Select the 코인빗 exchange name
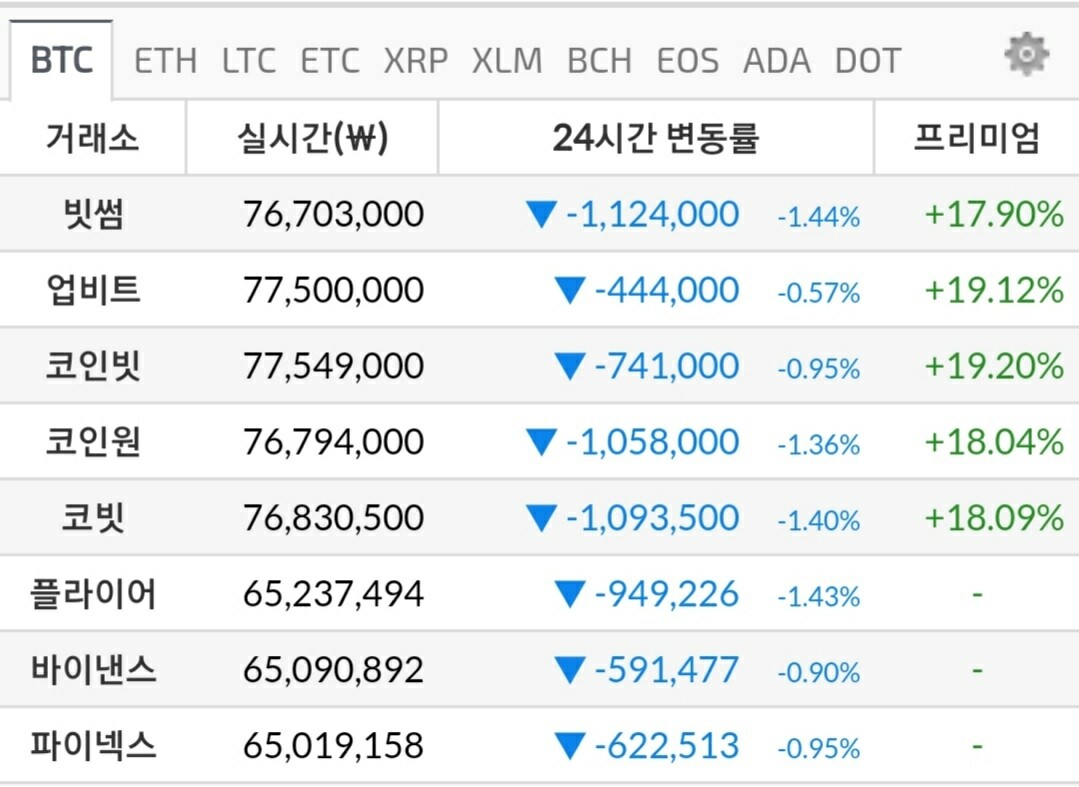This screenshot has width=1079, height=787. tap(92, 366)
